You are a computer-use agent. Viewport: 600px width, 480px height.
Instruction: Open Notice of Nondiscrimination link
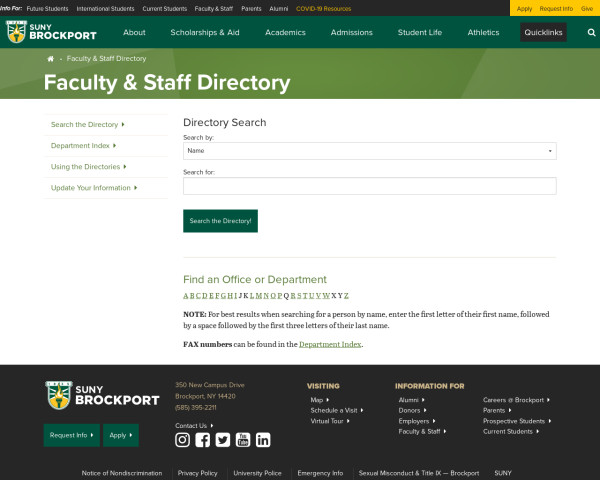(122, 473)
